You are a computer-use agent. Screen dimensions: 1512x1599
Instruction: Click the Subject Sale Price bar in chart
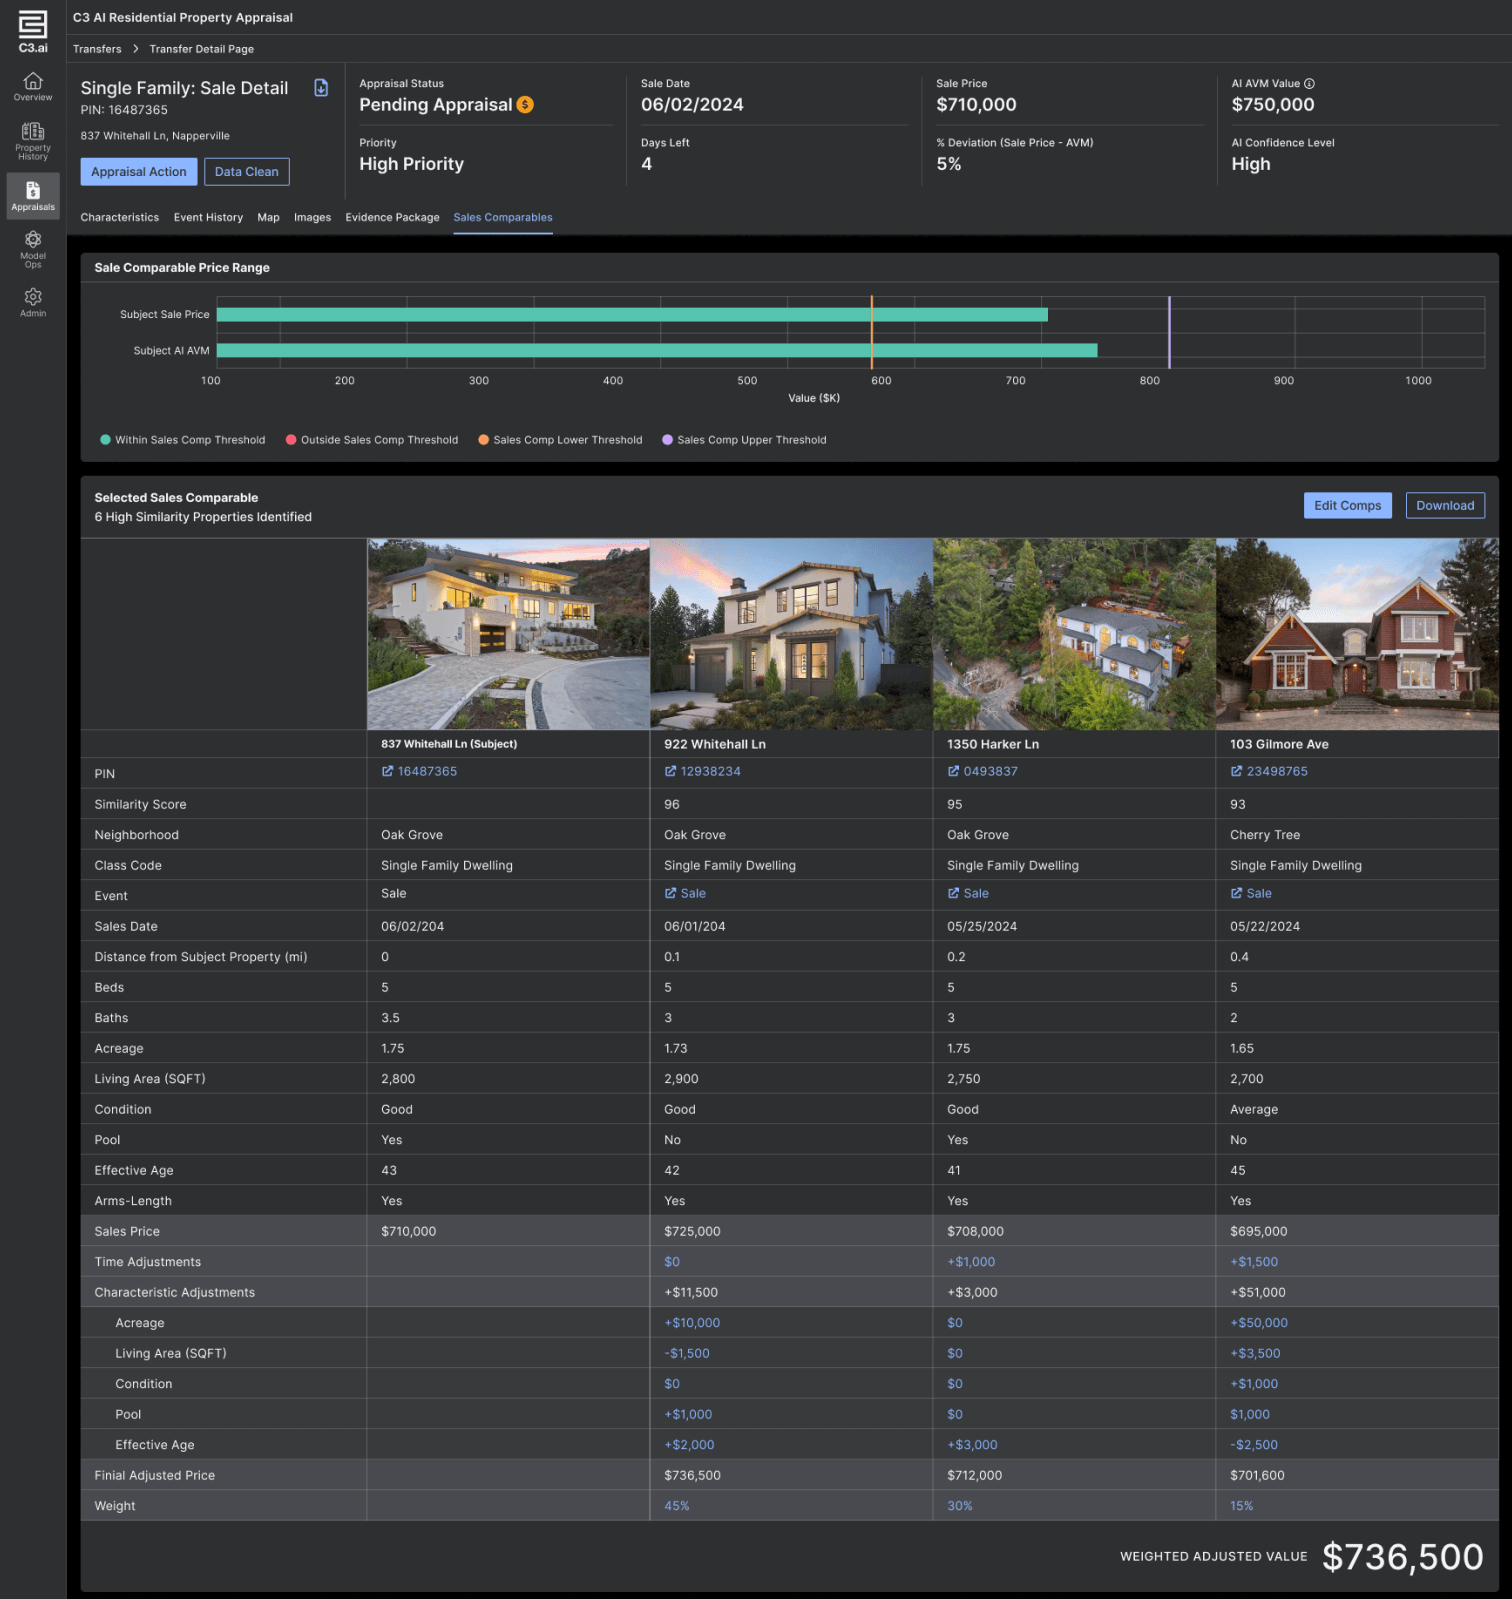pos(632,315)
